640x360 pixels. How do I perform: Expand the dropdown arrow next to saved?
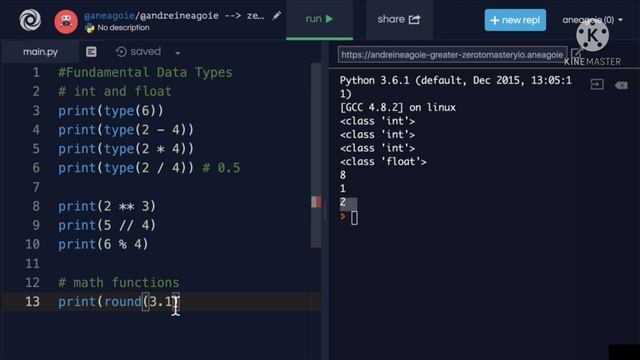click(x=178, y=53)
